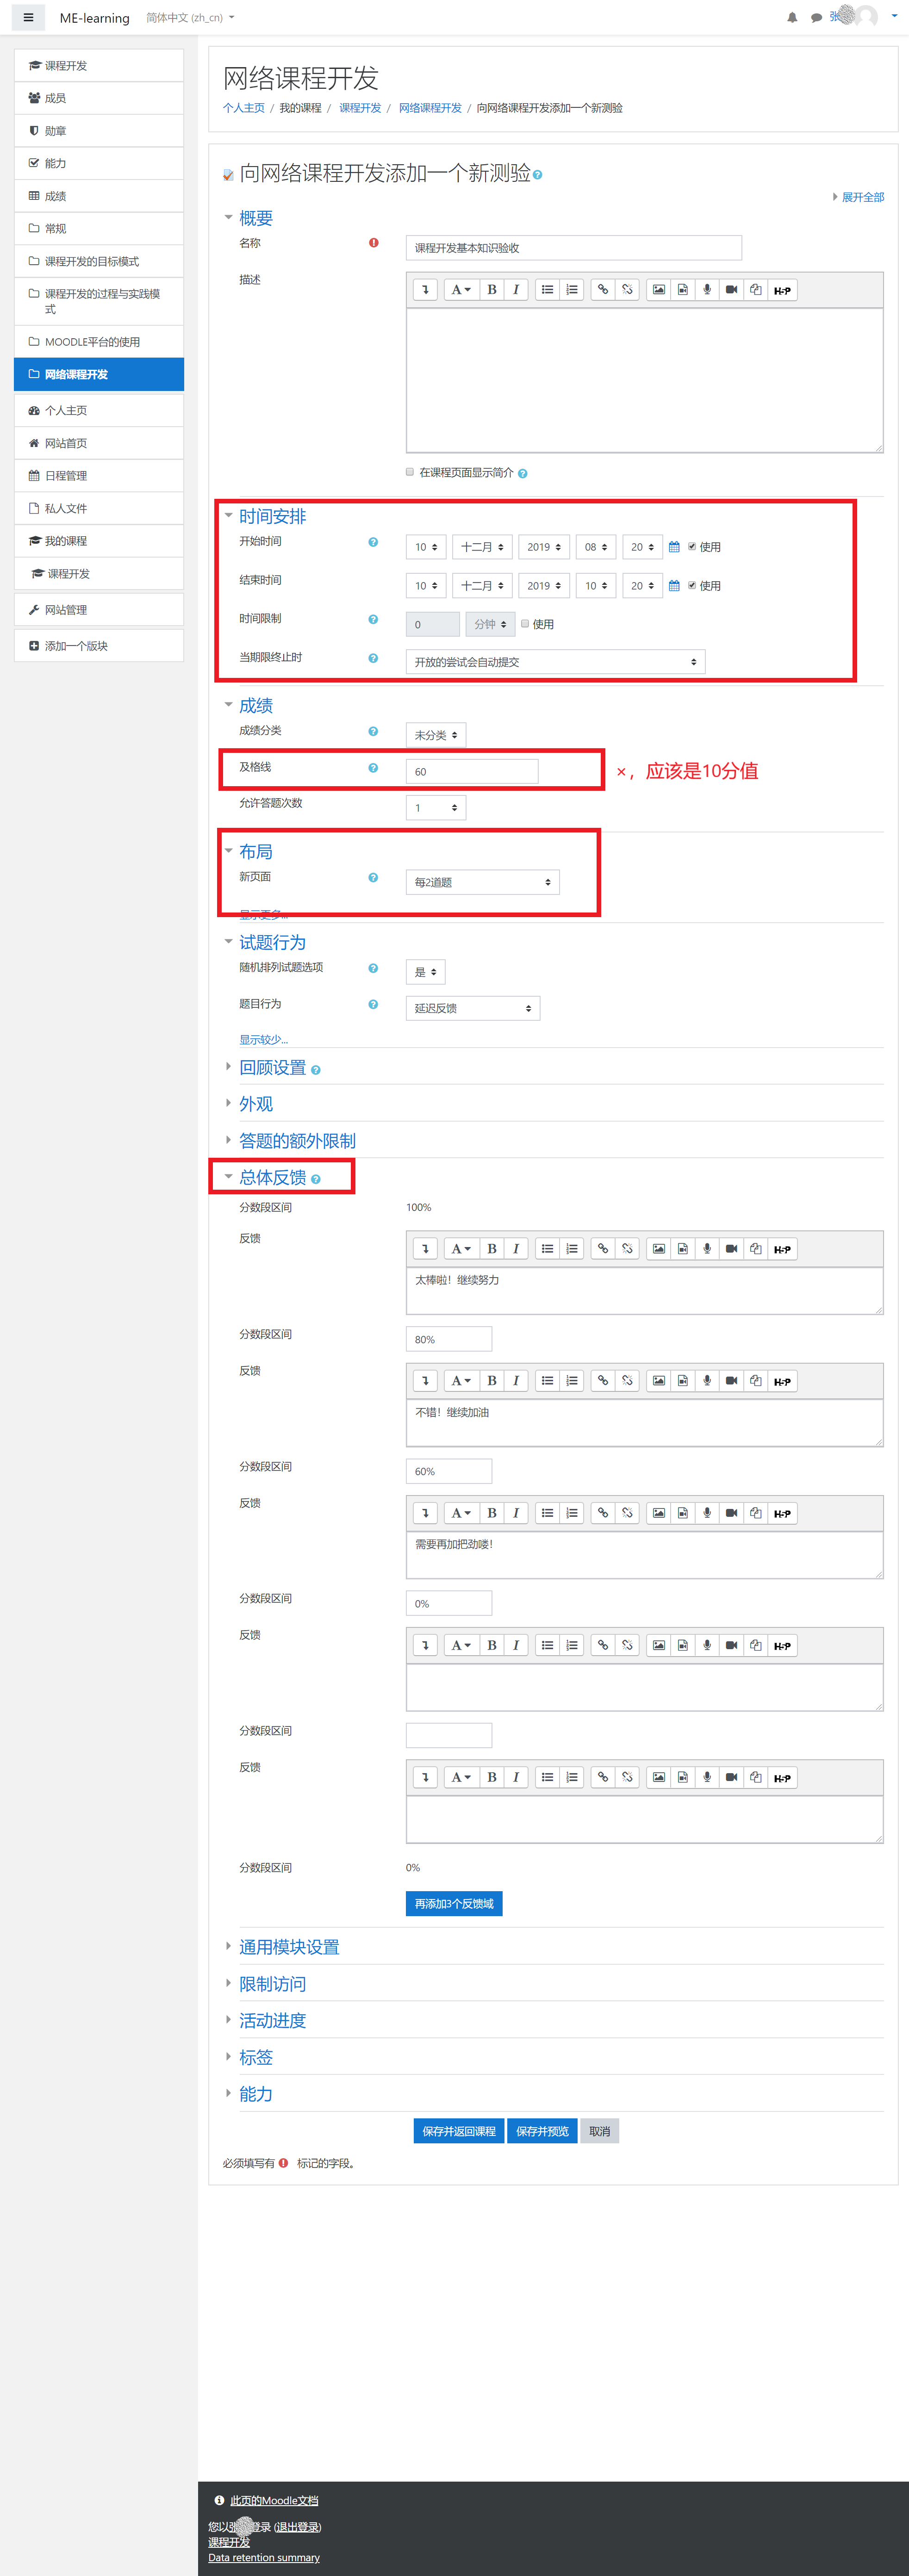The height and width of the screenshot is (2576, 909).
Task: Click the notifications bell icon
Action: 792,17
